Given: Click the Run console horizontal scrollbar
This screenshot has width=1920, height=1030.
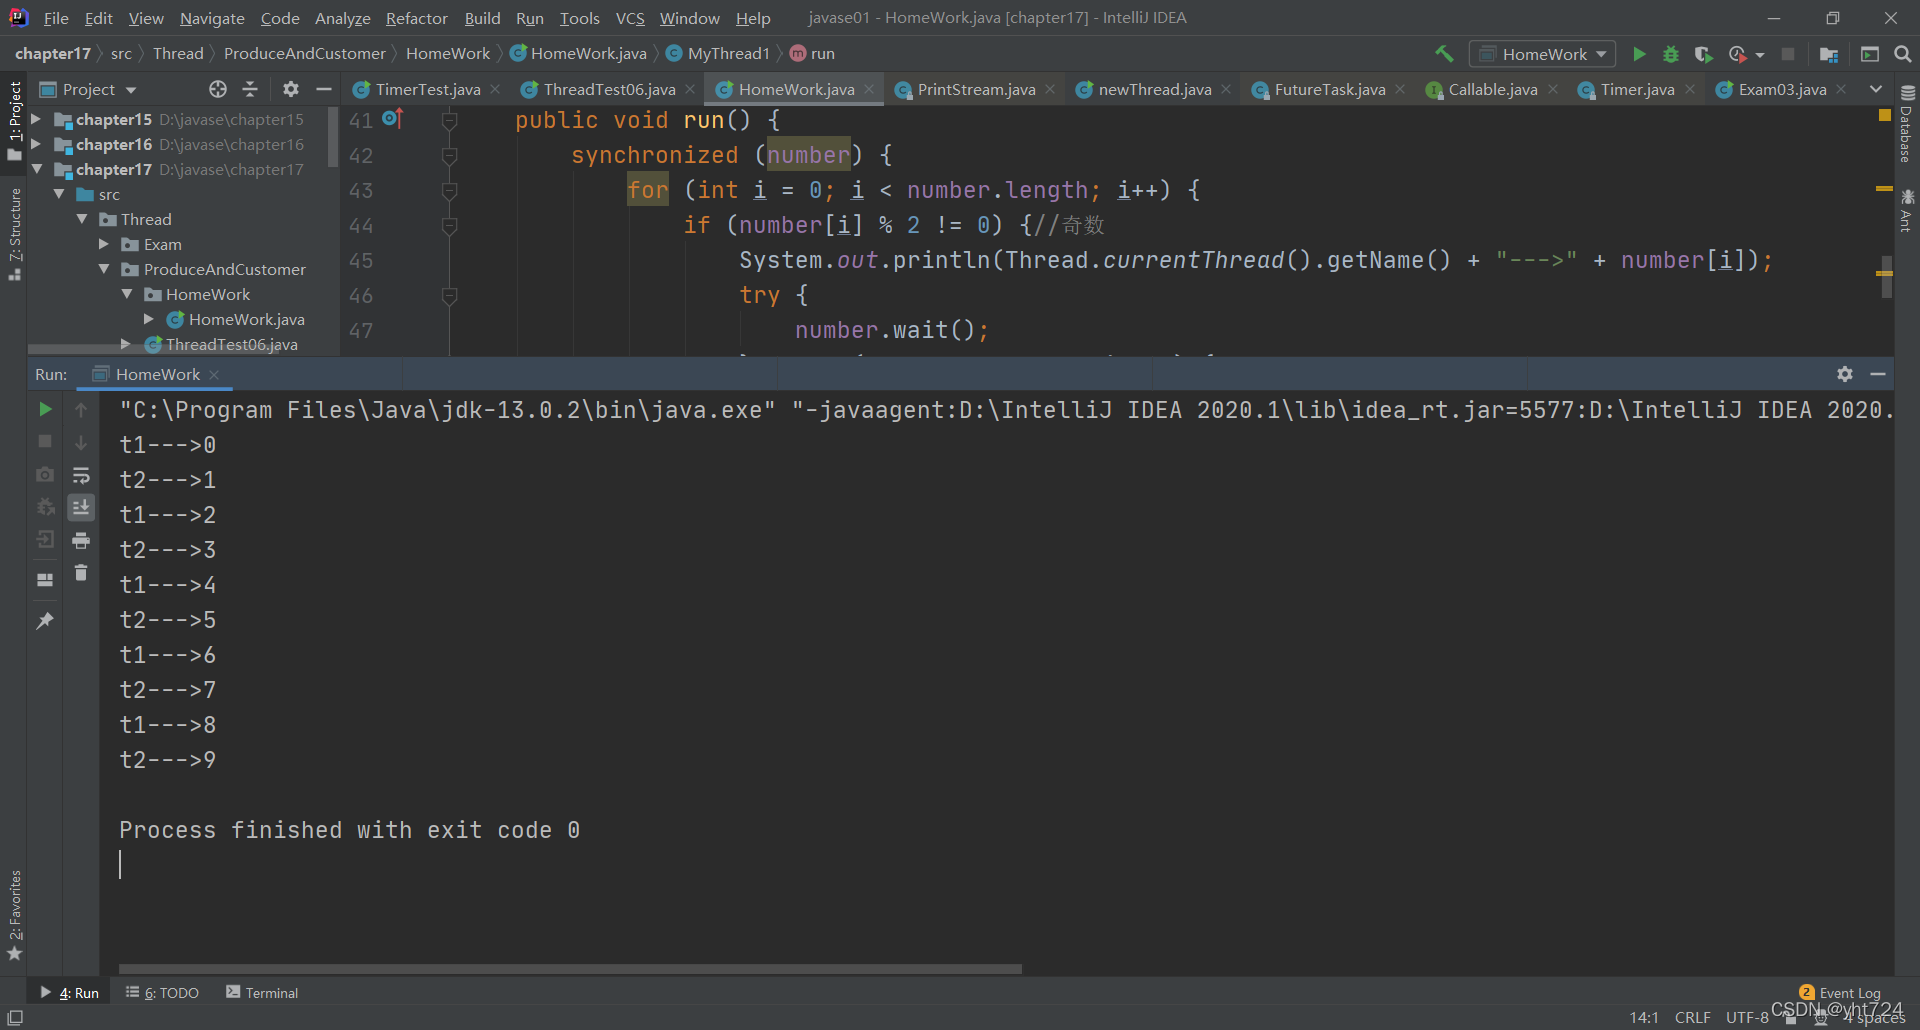Looking at the screenshot, I should [x=570, y=969].
